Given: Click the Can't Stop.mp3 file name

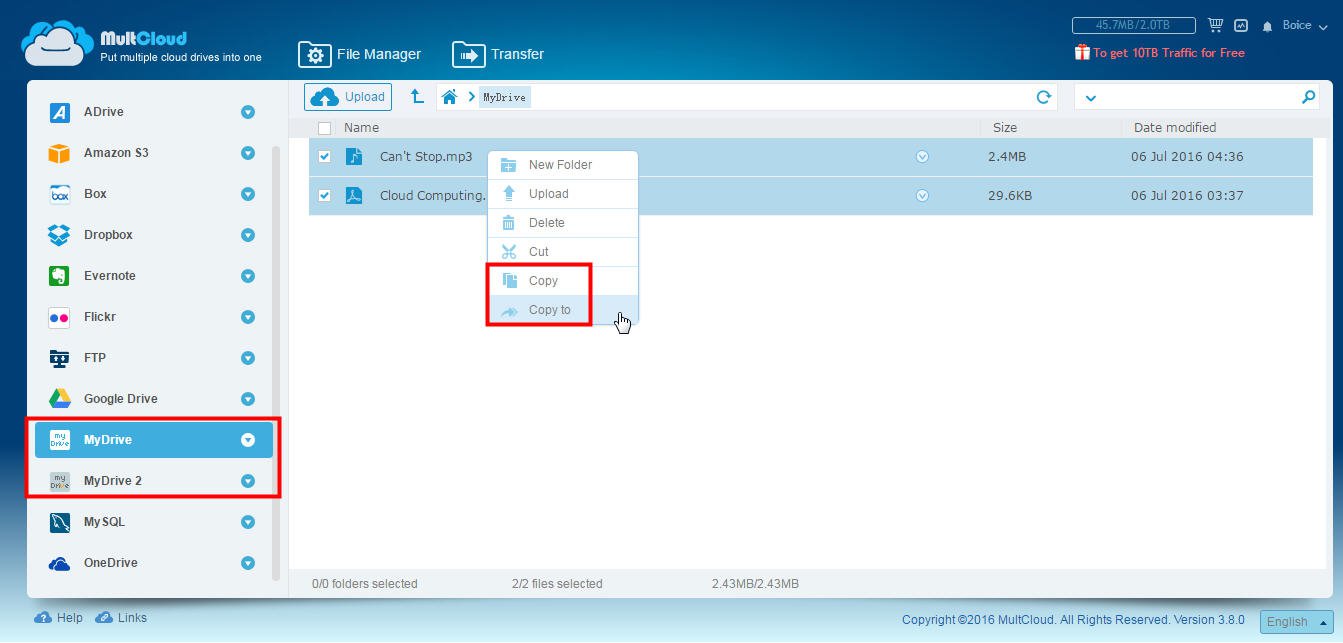Looking at the screenshot, I should 426,157.
